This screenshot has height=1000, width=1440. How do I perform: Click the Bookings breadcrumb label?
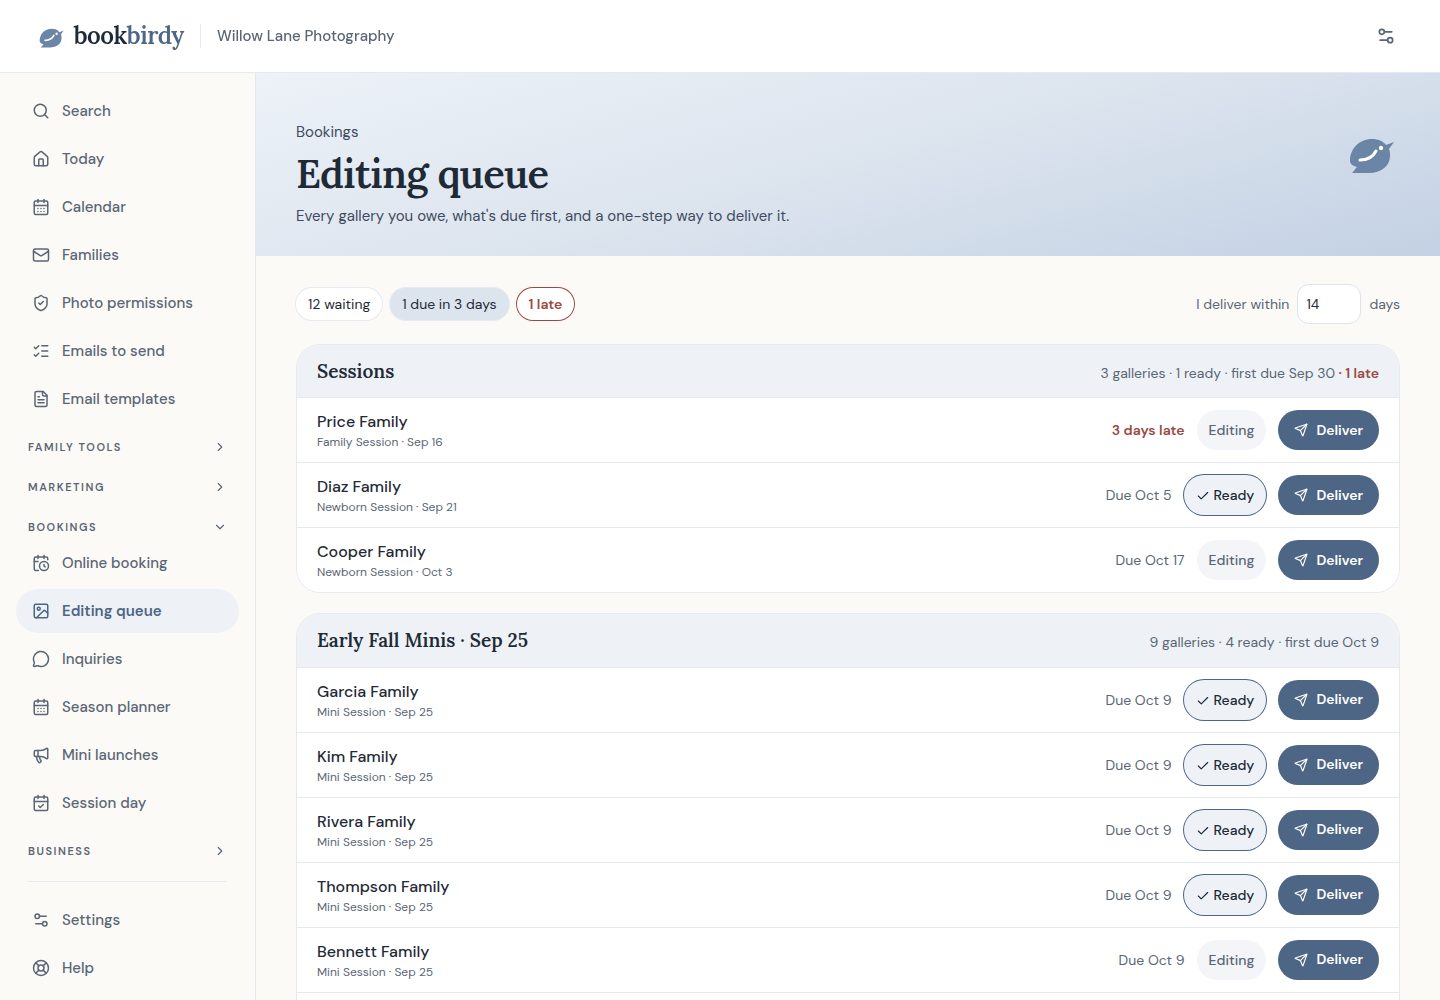click(327, 132)
